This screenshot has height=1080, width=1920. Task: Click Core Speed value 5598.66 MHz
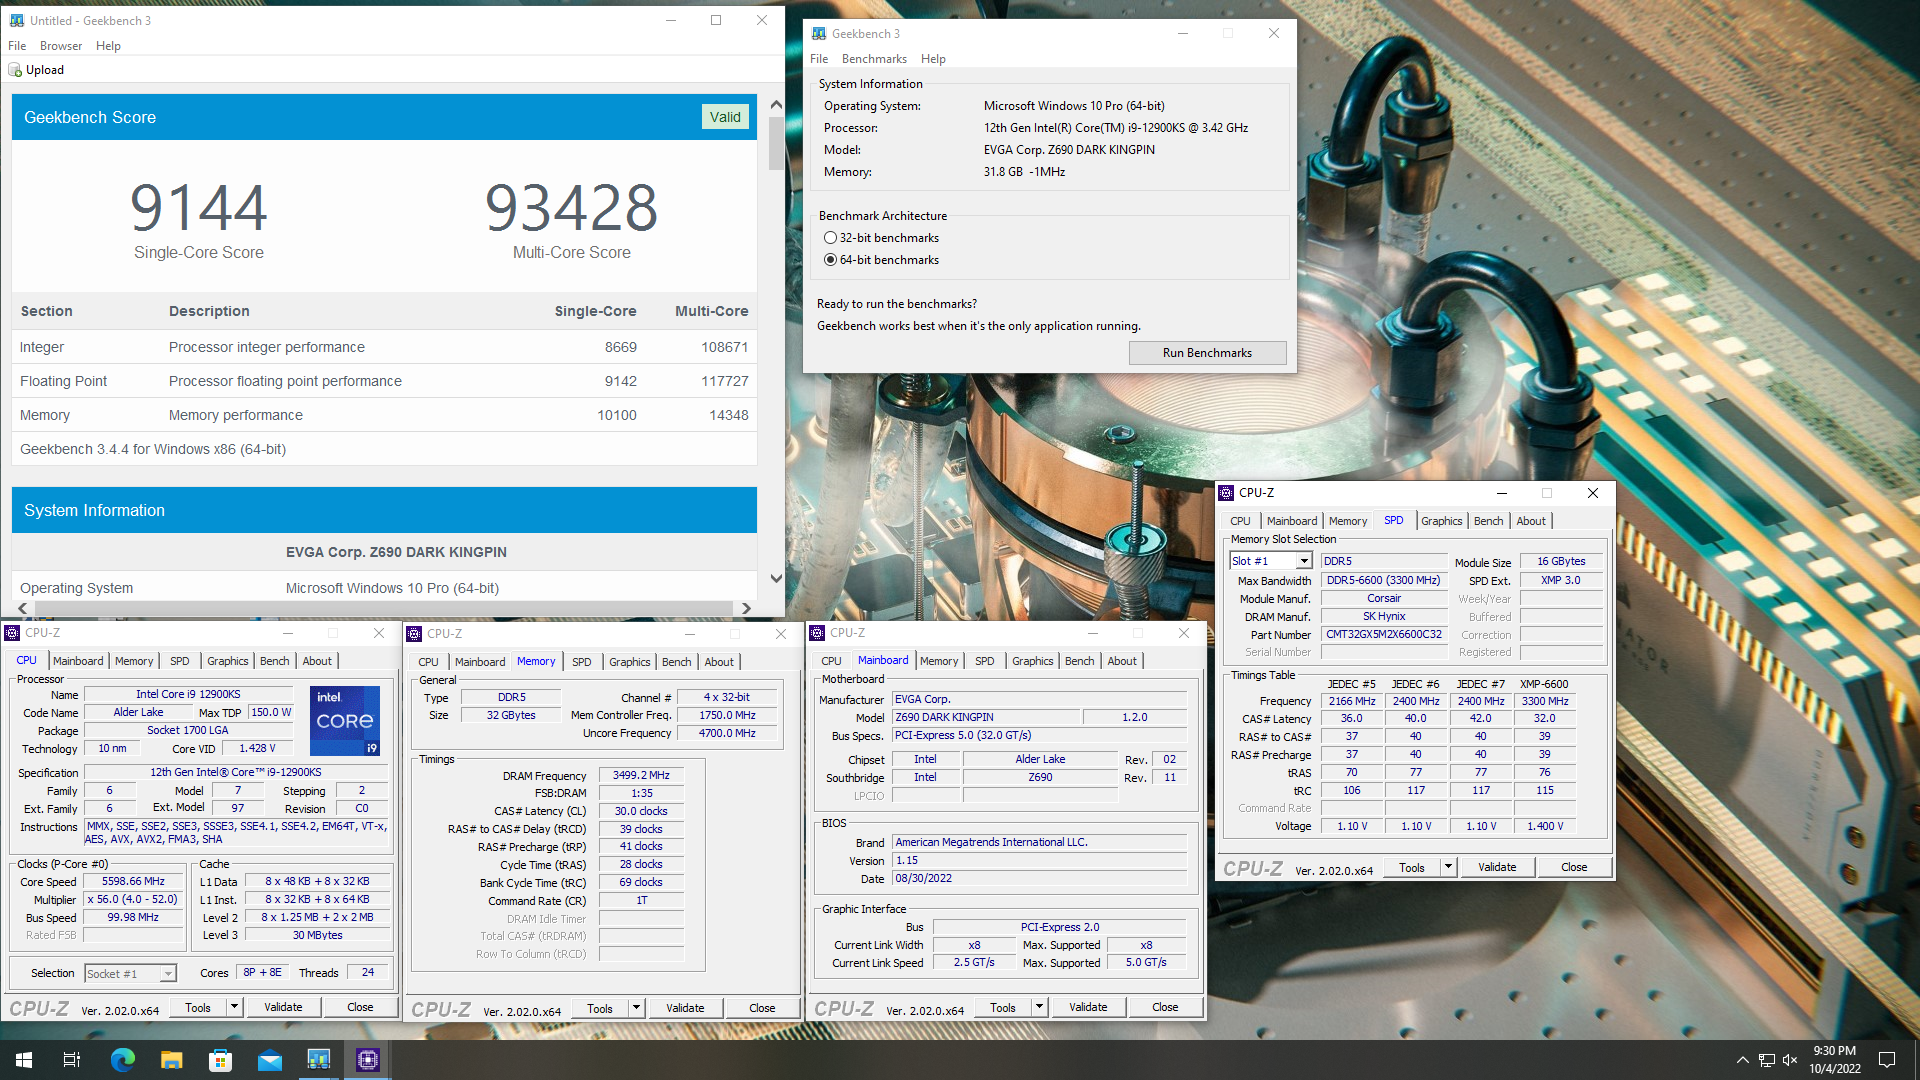[x=133, y=882]
